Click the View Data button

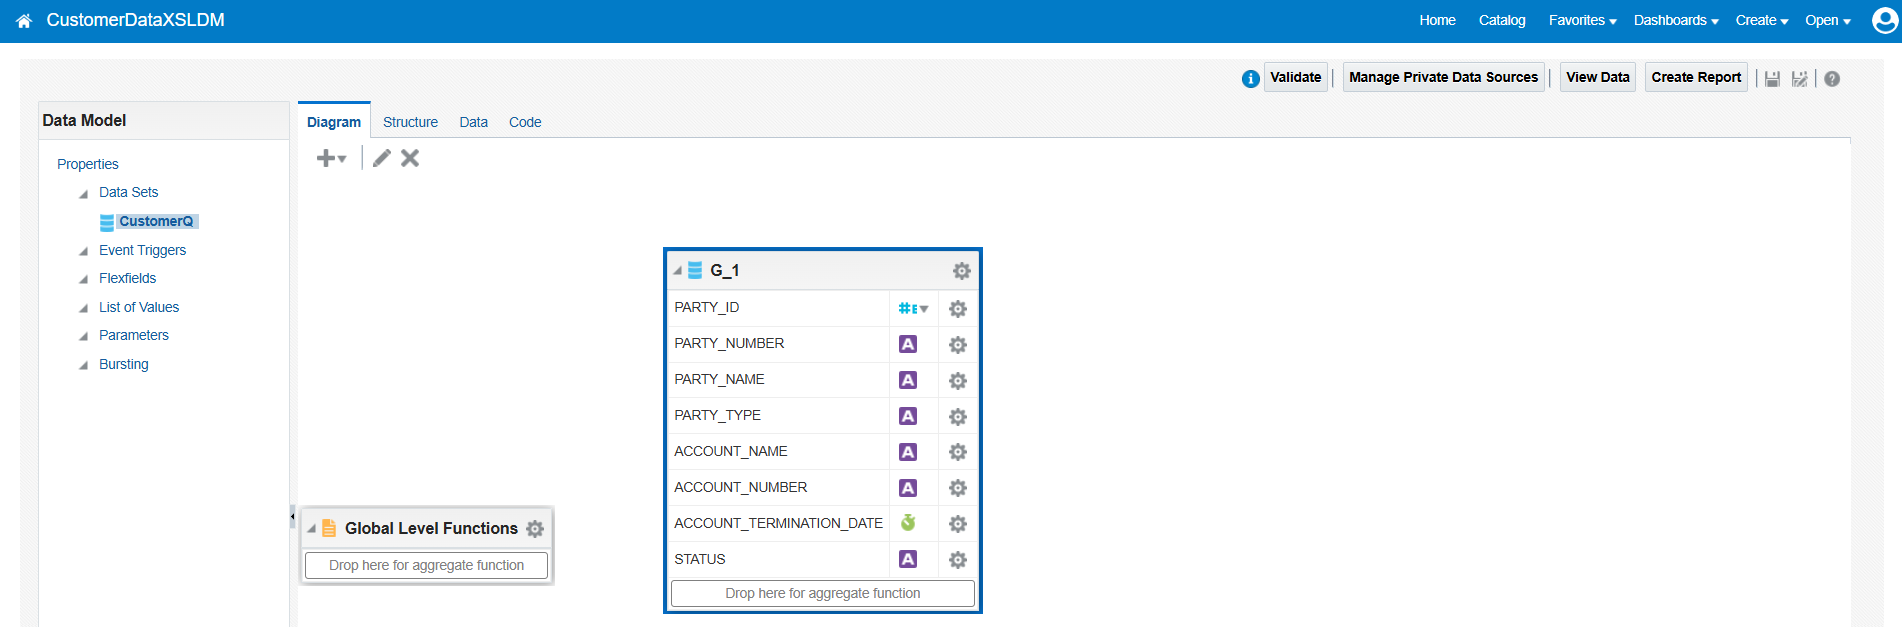click(x=1597, y=77)
